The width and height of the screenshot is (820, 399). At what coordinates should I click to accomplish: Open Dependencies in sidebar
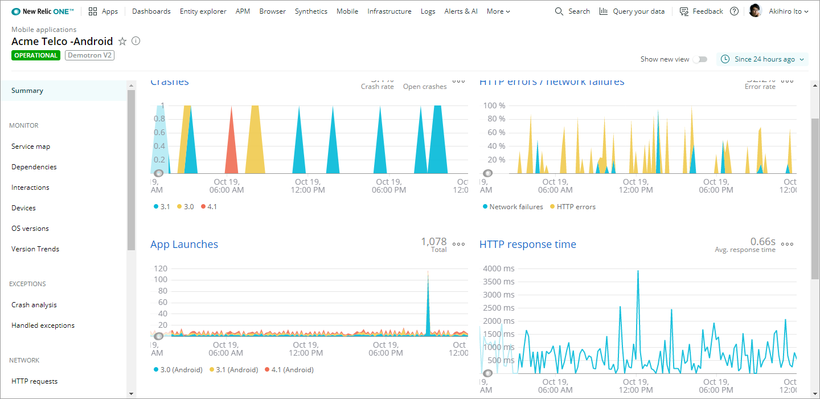tap(34, 167)
